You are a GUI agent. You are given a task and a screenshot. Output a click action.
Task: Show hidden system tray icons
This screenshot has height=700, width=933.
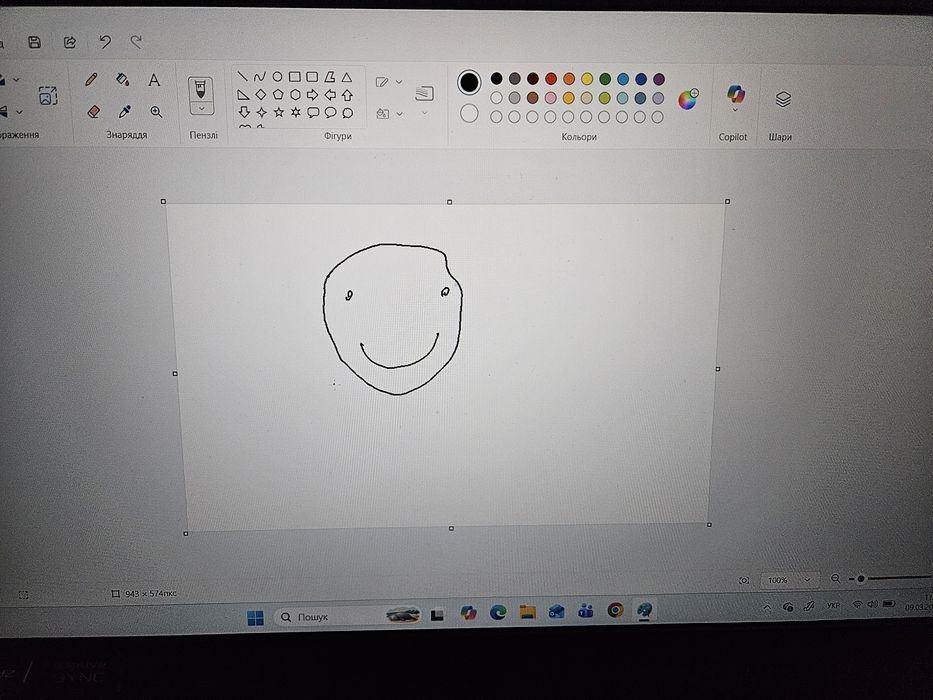tap(767, 607)
